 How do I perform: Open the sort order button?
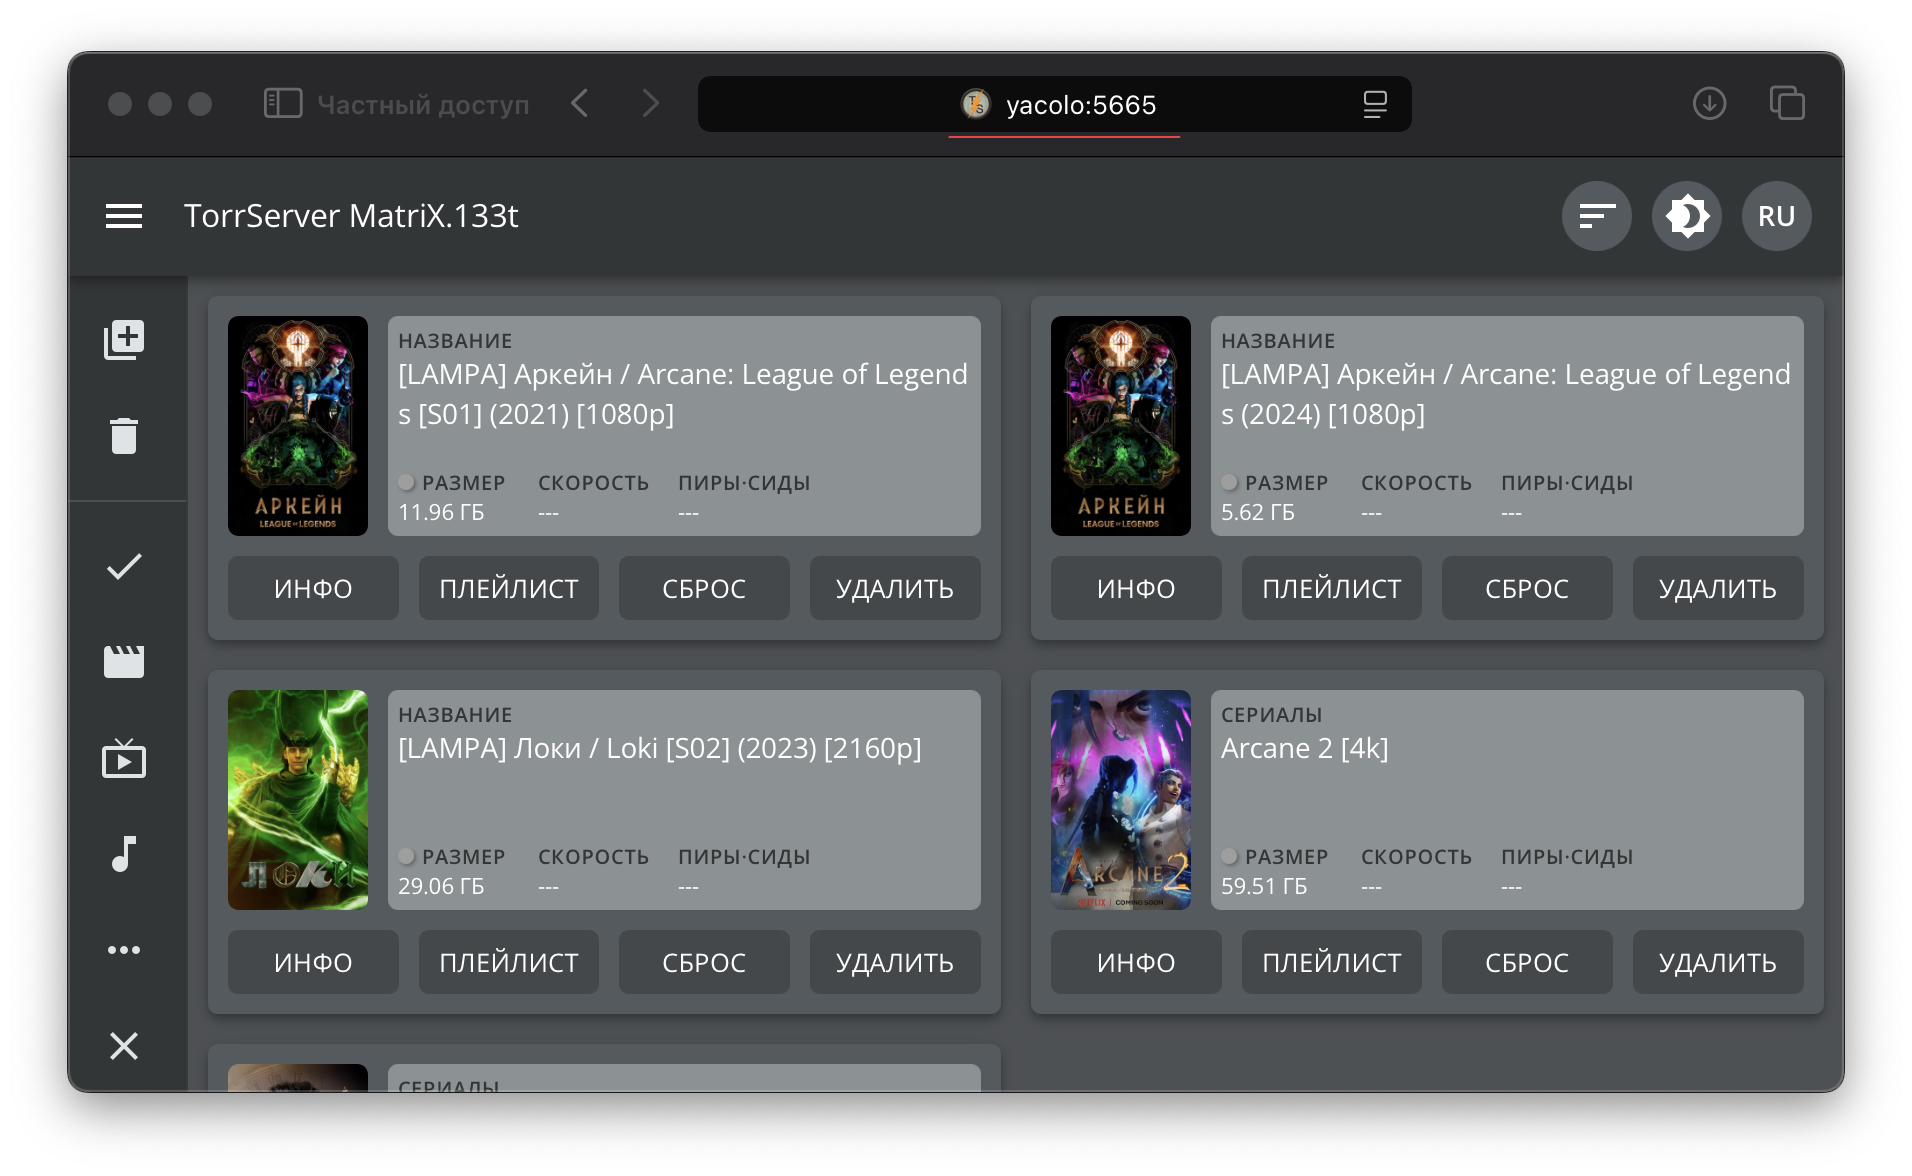click(1596, 216)
